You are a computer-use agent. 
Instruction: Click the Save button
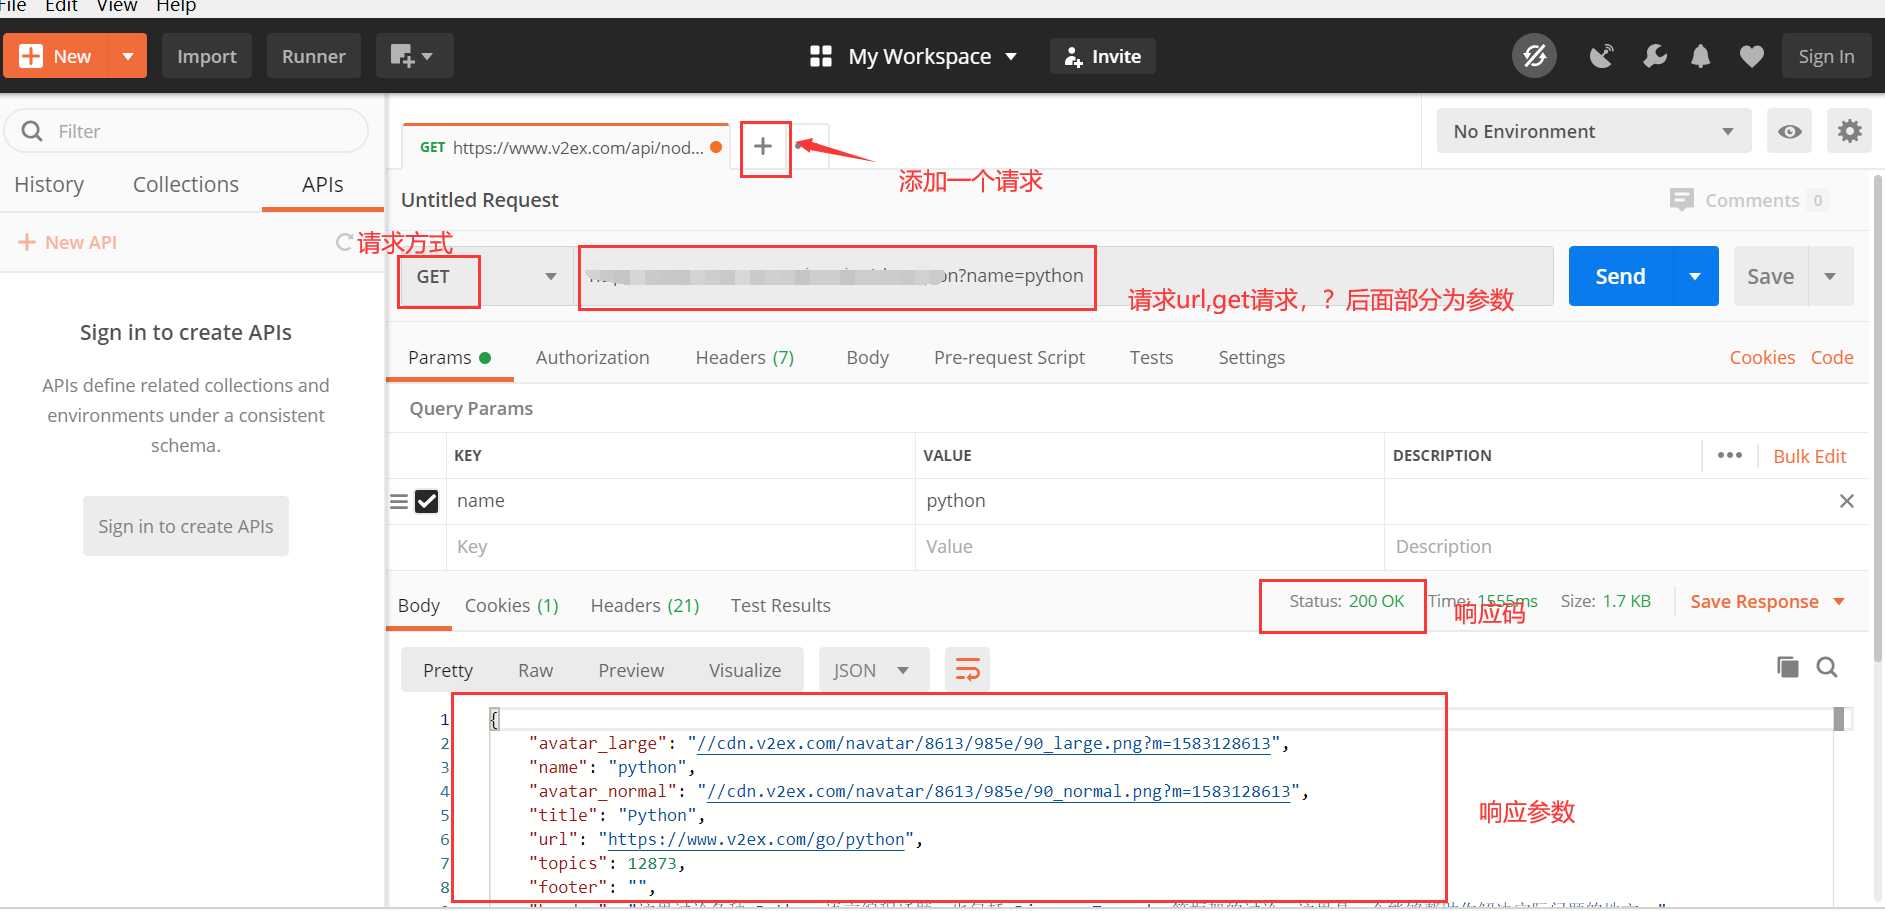(x=1770, y=276)
